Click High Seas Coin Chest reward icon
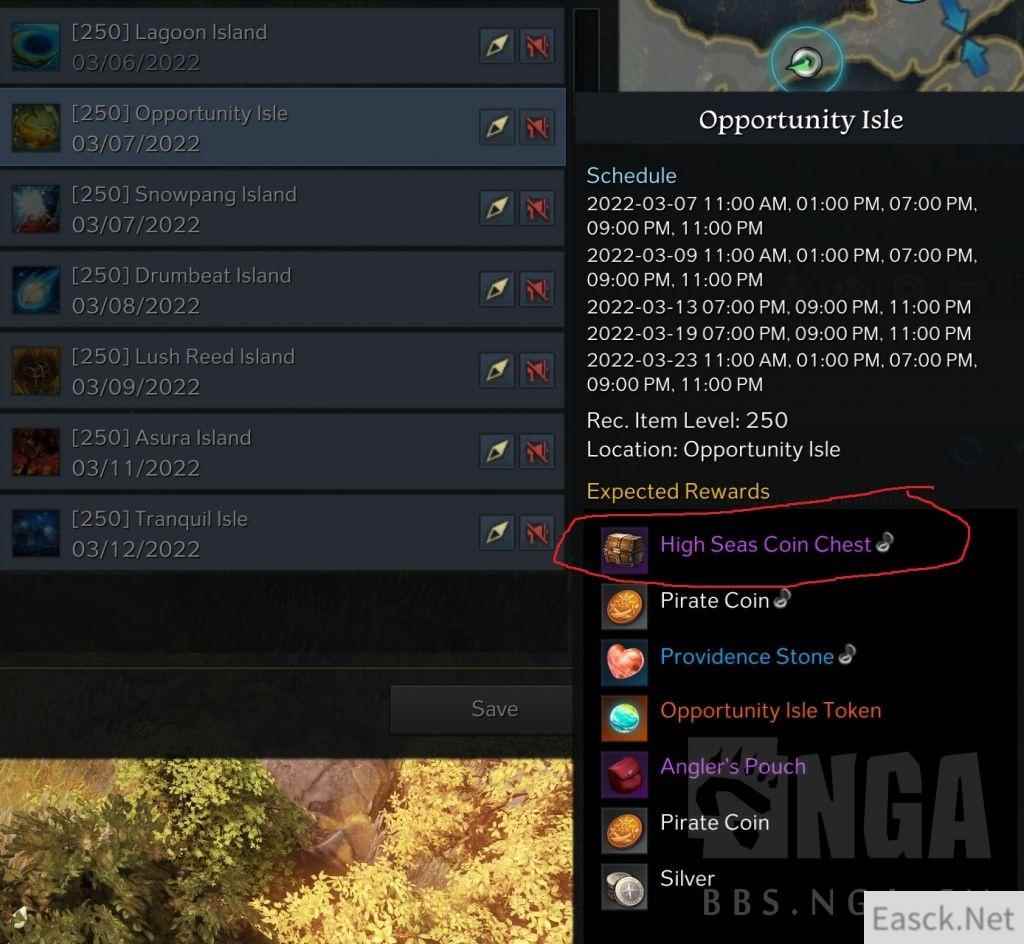Viewport: 1024px width, 944px height. (x=624, y=550)
